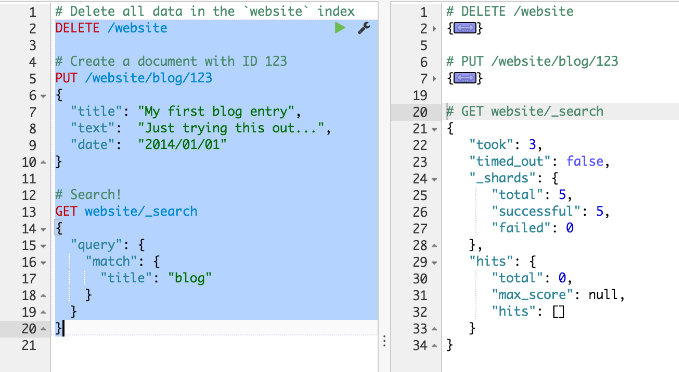Run the DELETE /website request with play icon
Screen dimensions: 679x372
tap(340, 28)
